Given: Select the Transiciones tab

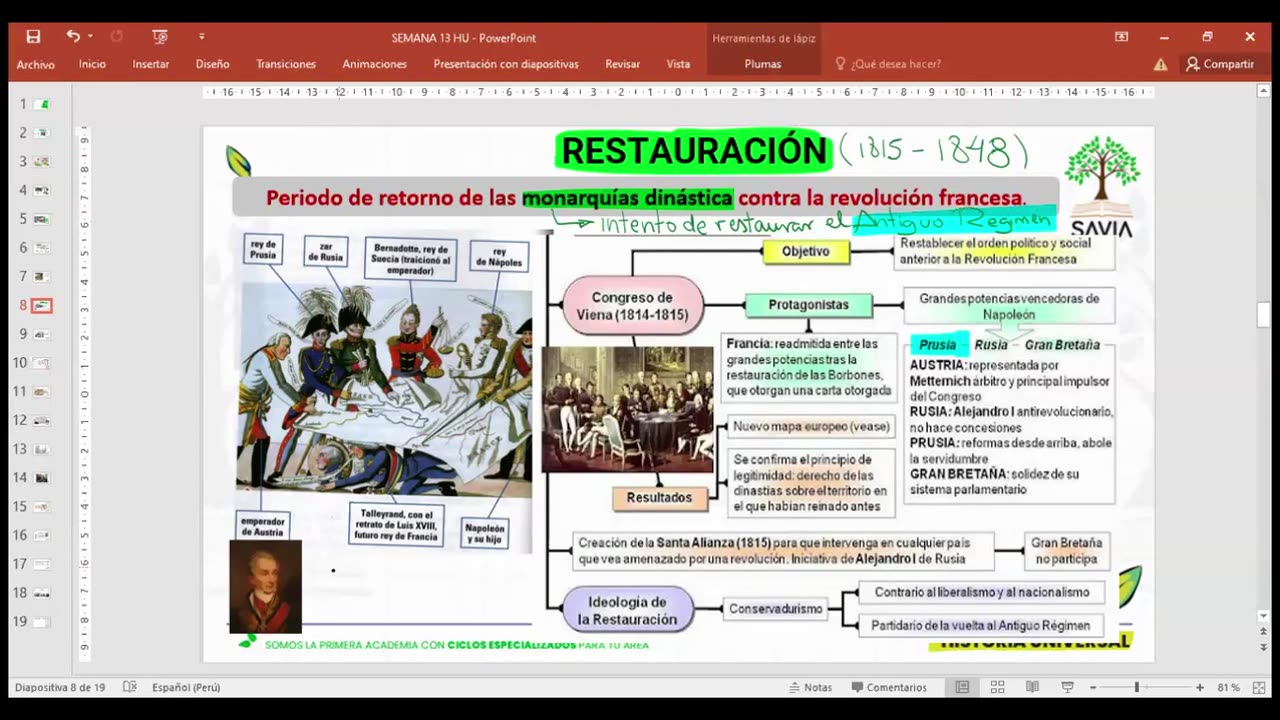Looking at the screenshot, I should click(286, 64).
